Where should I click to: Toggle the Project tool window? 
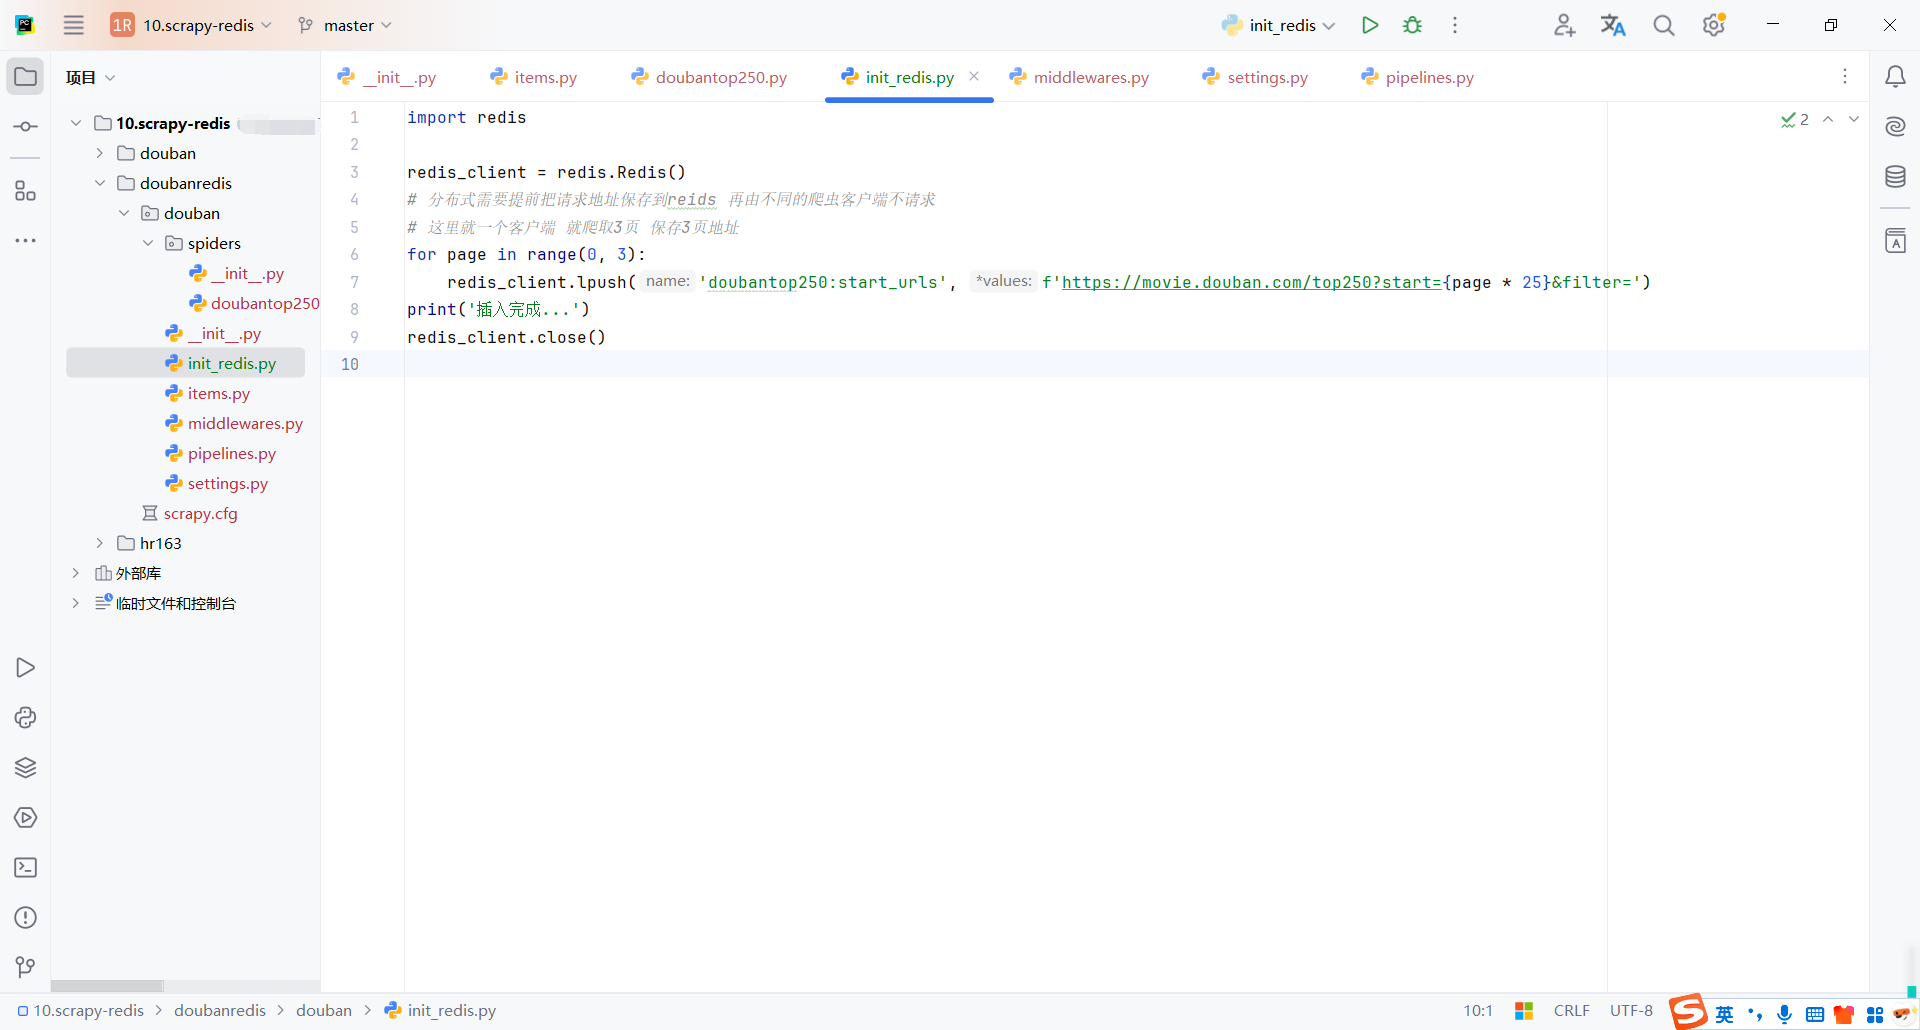coord(26,77)
